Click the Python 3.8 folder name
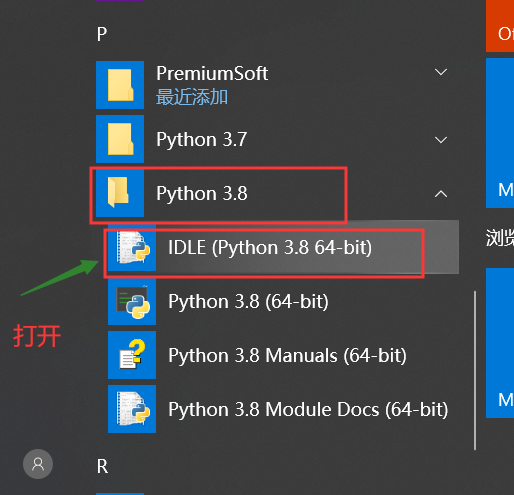This screenshot has height=495, width=514. [202, 193]
